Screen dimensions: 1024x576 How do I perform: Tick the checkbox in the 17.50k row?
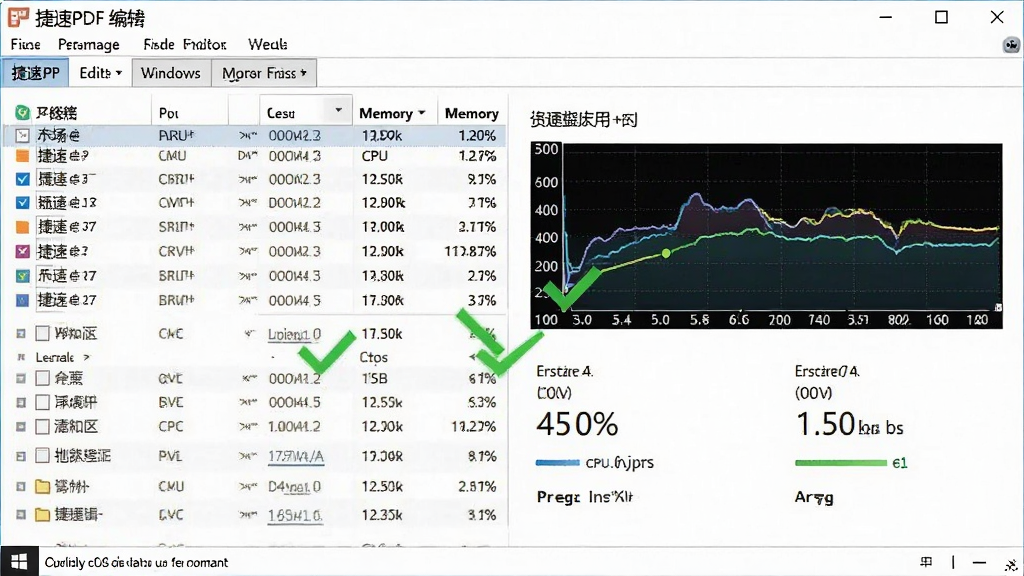coord(42,334)
